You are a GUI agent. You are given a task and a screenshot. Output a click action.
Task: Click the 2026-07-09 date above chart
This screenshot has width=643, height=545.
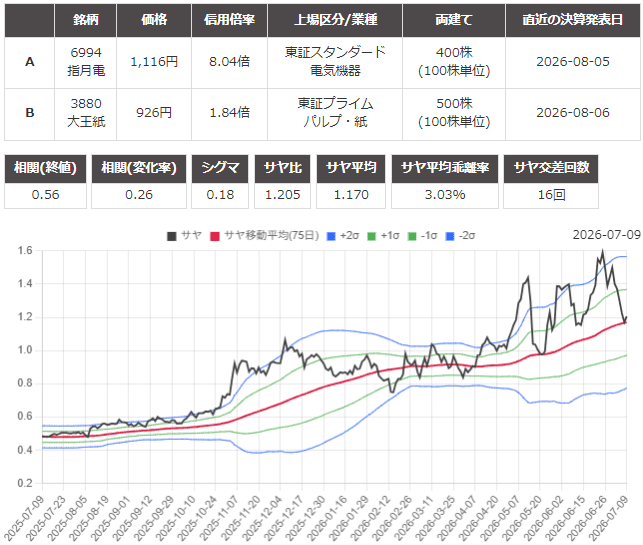tap(607, 235)
